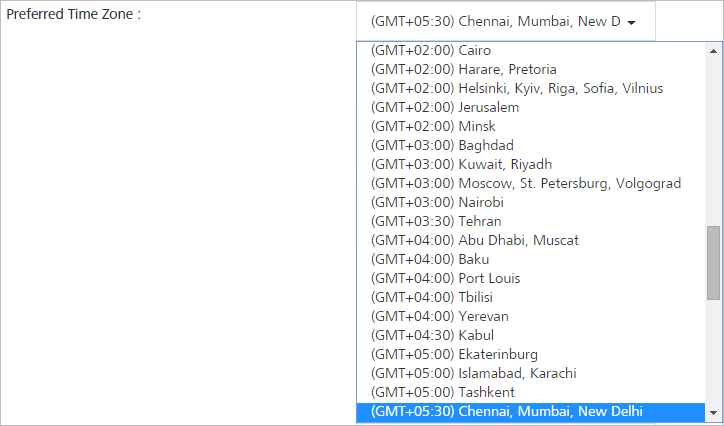Select the Nairobi time zone
The width and height of the screenshot is (724, 426).
pyautogui.click(x=531, y=202)
